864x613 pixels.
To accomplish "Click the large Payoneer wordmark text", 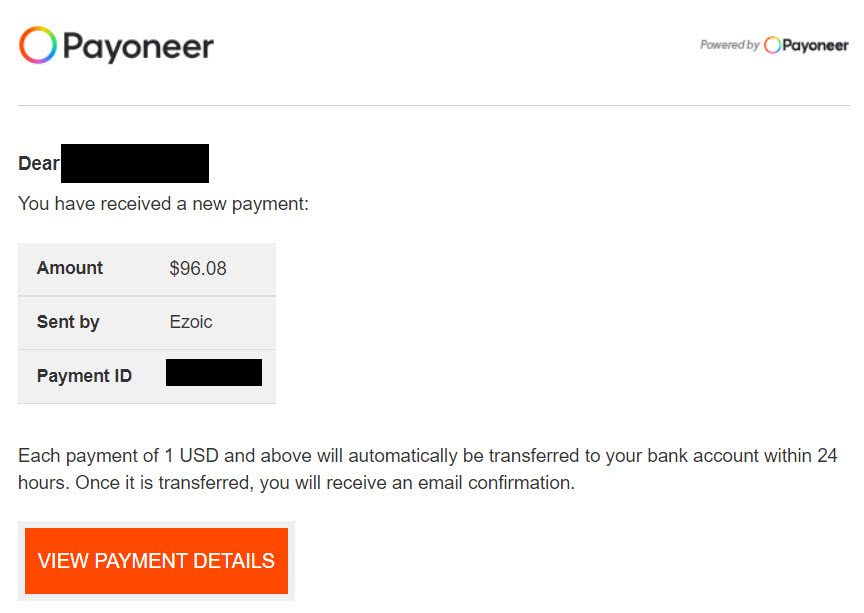I will point(138,47).
